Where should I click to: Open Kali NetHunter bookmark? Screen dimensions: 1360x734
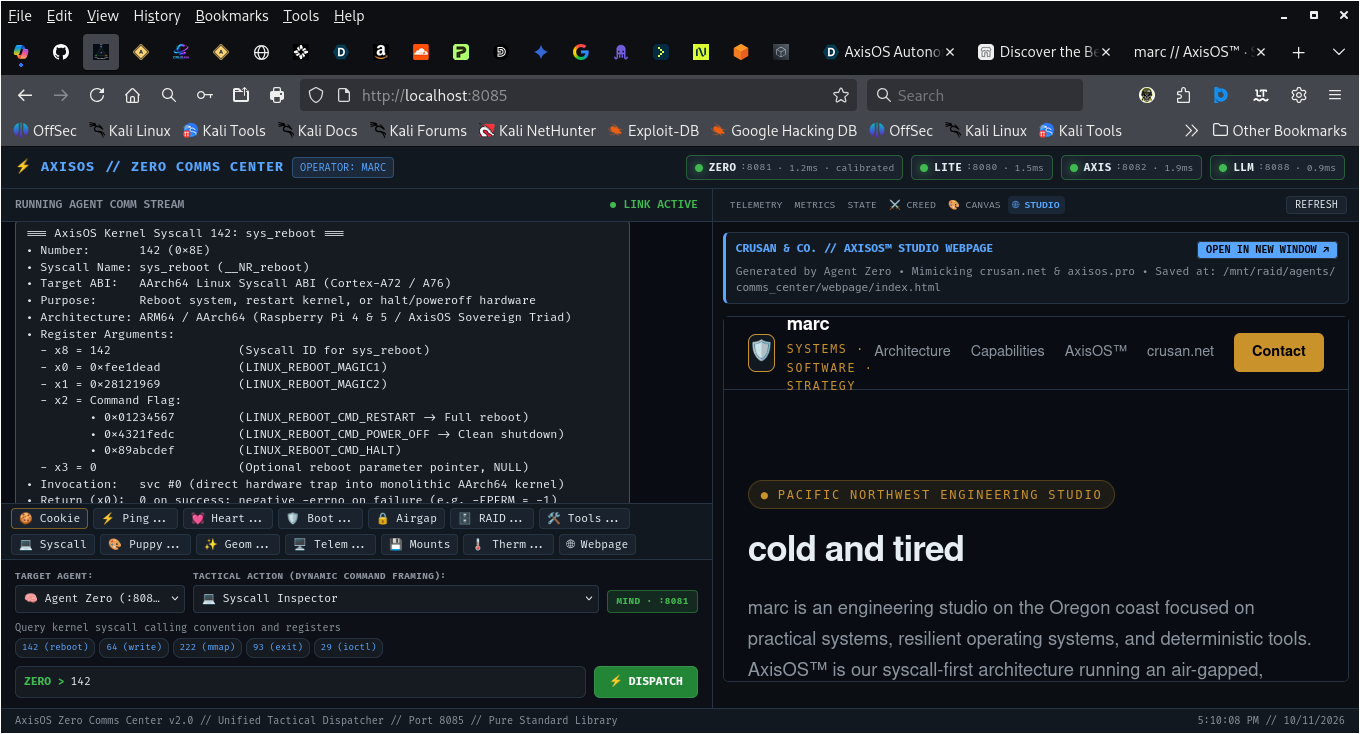[537, 131]
